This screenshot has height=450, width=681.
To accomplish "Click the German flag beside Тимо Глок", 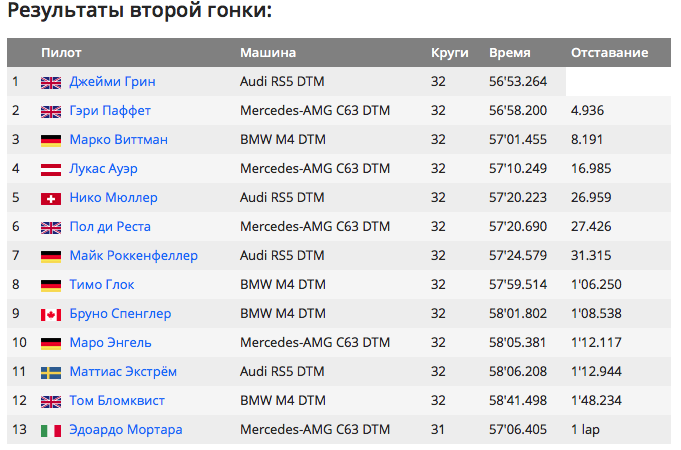I will [51, 286].
